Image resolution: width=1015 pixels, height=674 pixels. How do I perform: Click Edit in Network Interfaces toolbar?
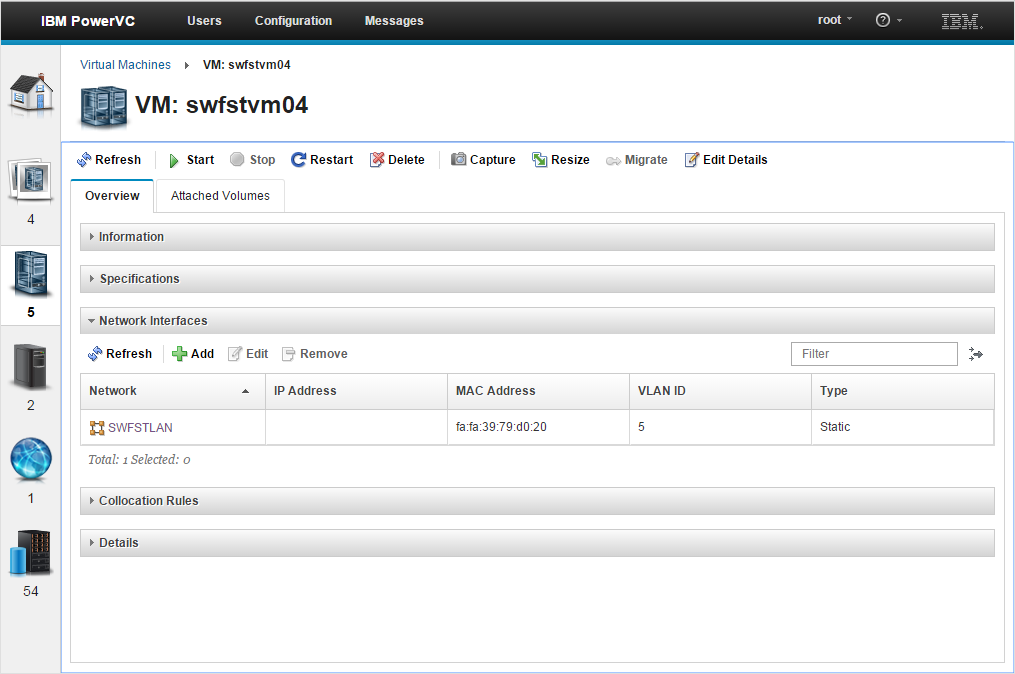[249, 354]
